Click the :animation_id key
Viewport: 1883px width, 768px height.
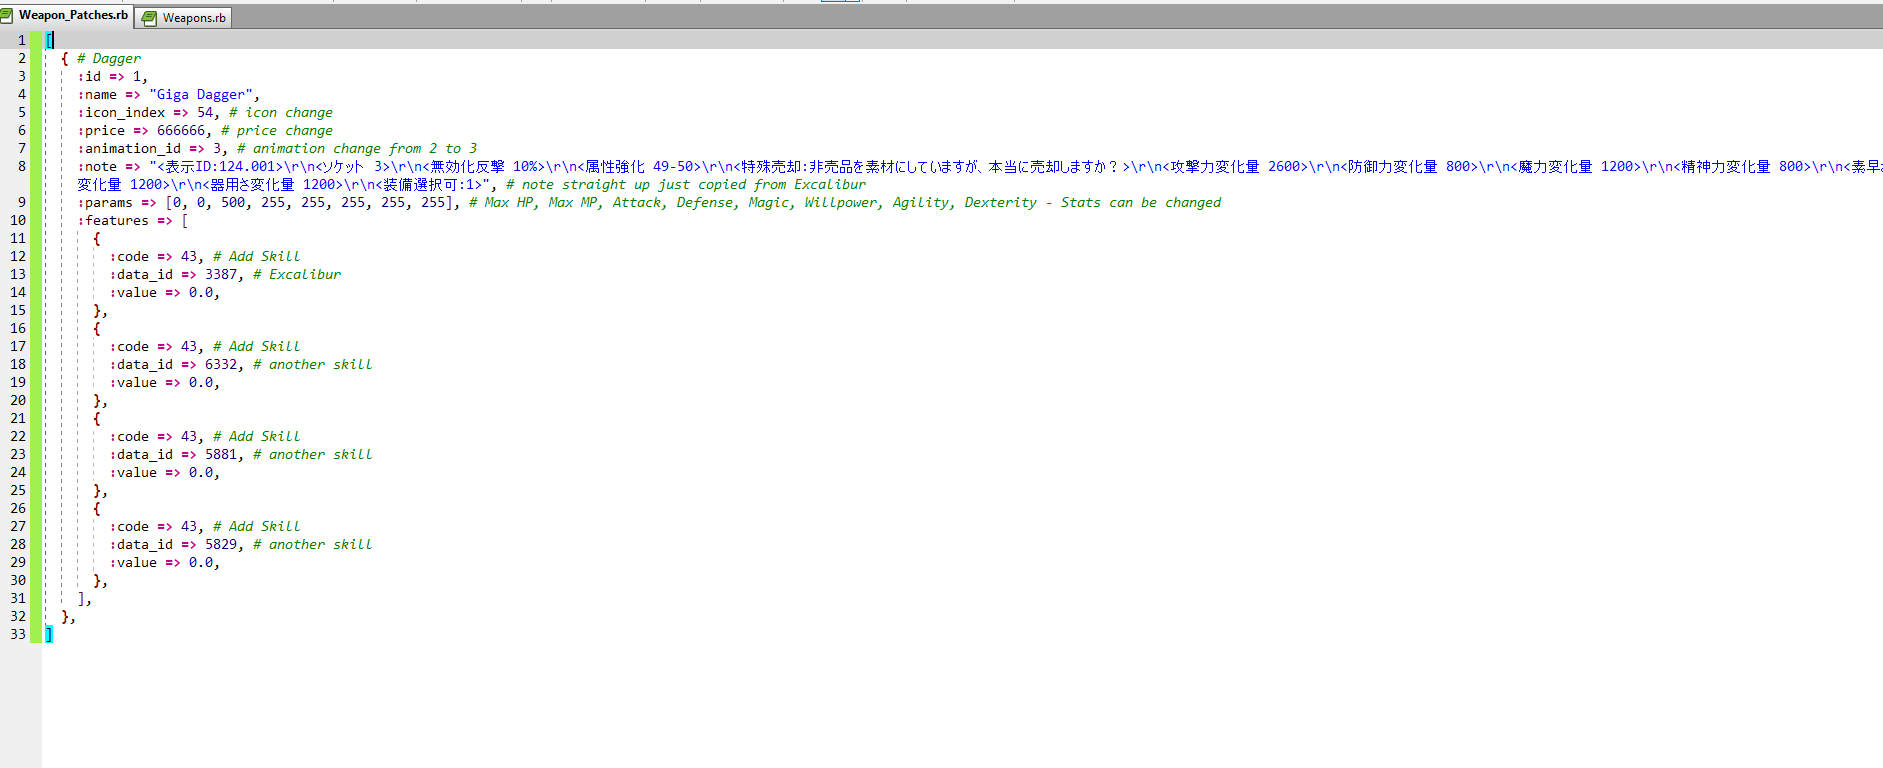[x=129, y=148]
